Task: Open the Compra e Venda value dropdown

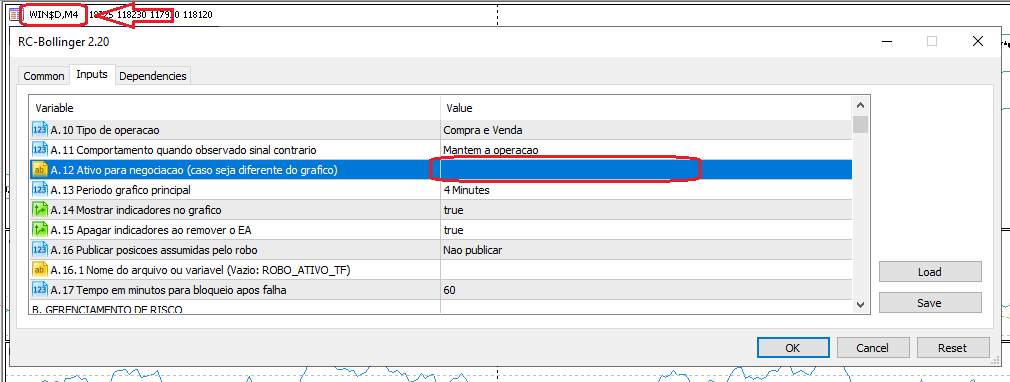Action: point(646,130)
